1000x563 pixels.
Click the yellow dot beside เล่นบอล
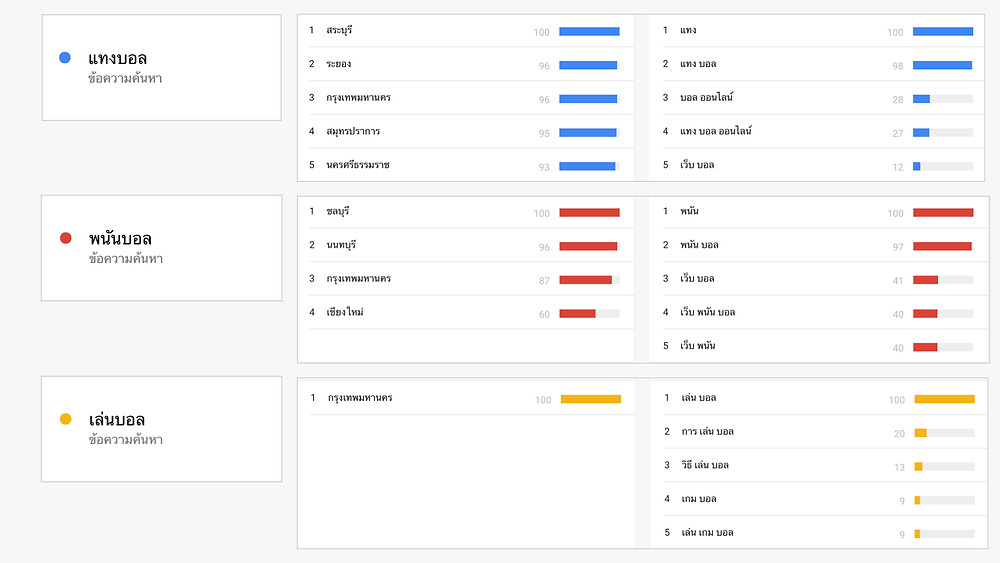[65, 419]
